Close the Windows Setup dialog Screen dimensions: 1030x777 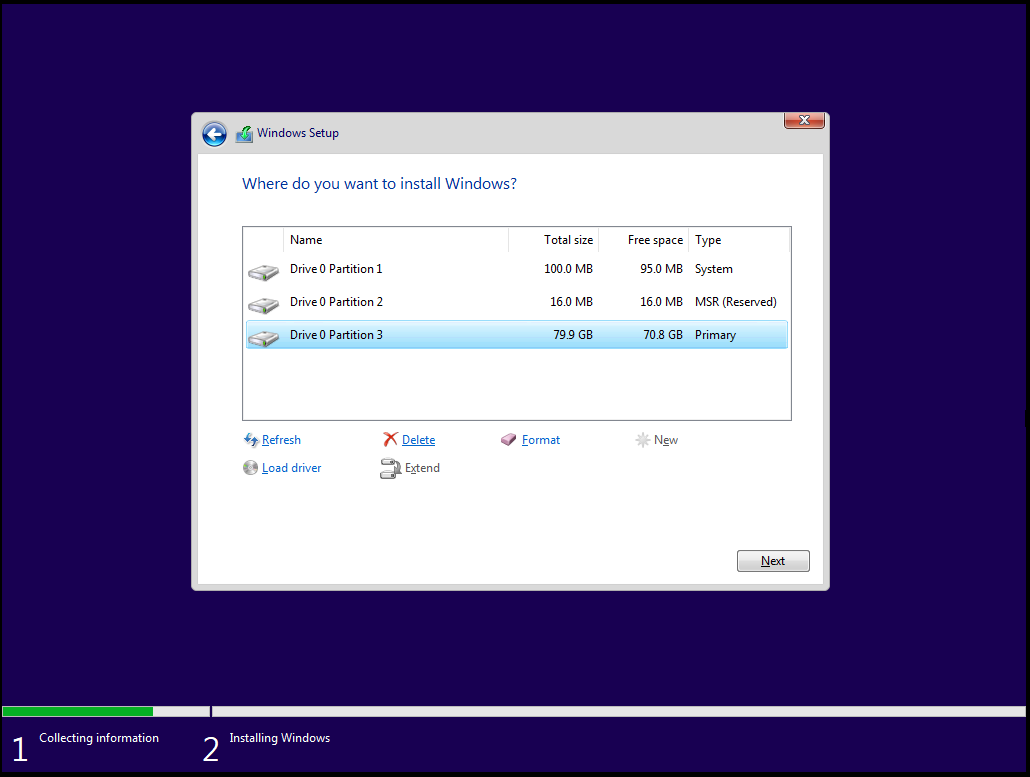click(804, 120)
